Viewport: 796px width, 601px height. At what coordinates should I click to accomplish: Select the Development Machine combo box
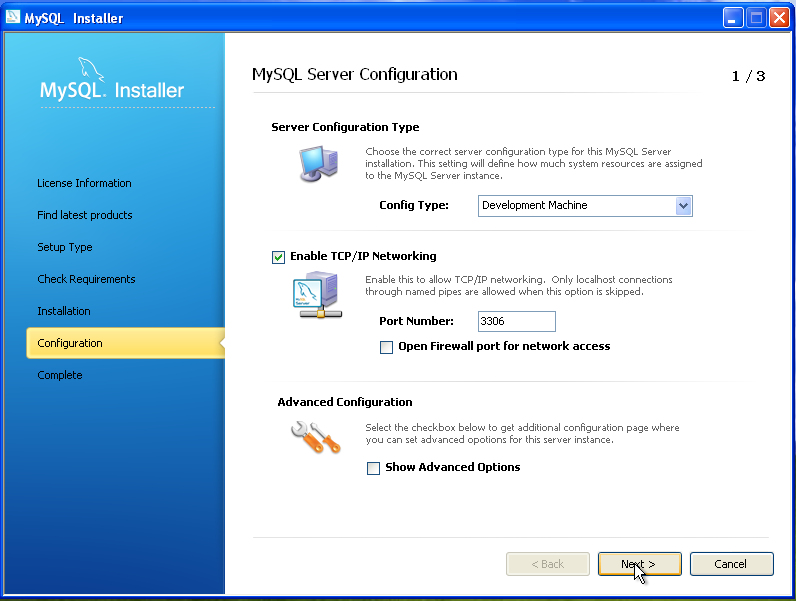[575, 206]
